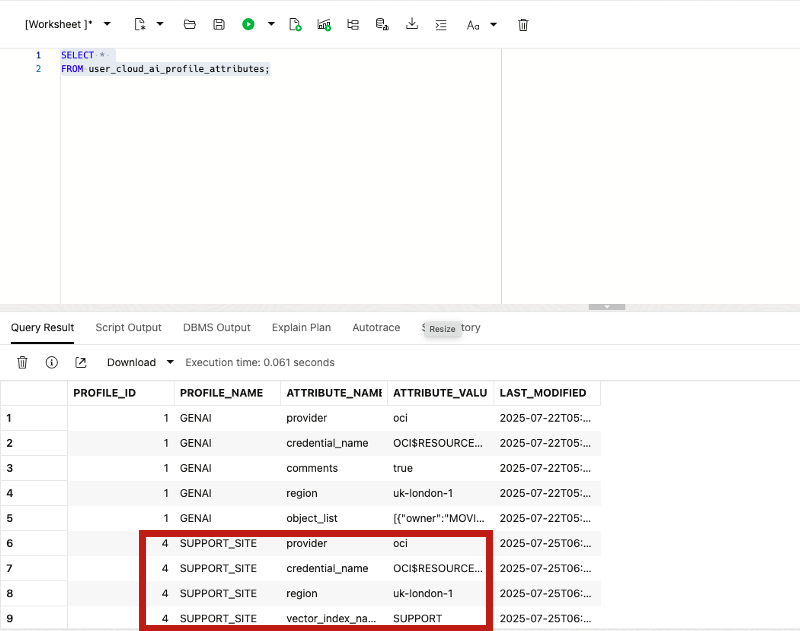
Task: Click the database commit/rollback toolbar icon
Action: (382, 24)
